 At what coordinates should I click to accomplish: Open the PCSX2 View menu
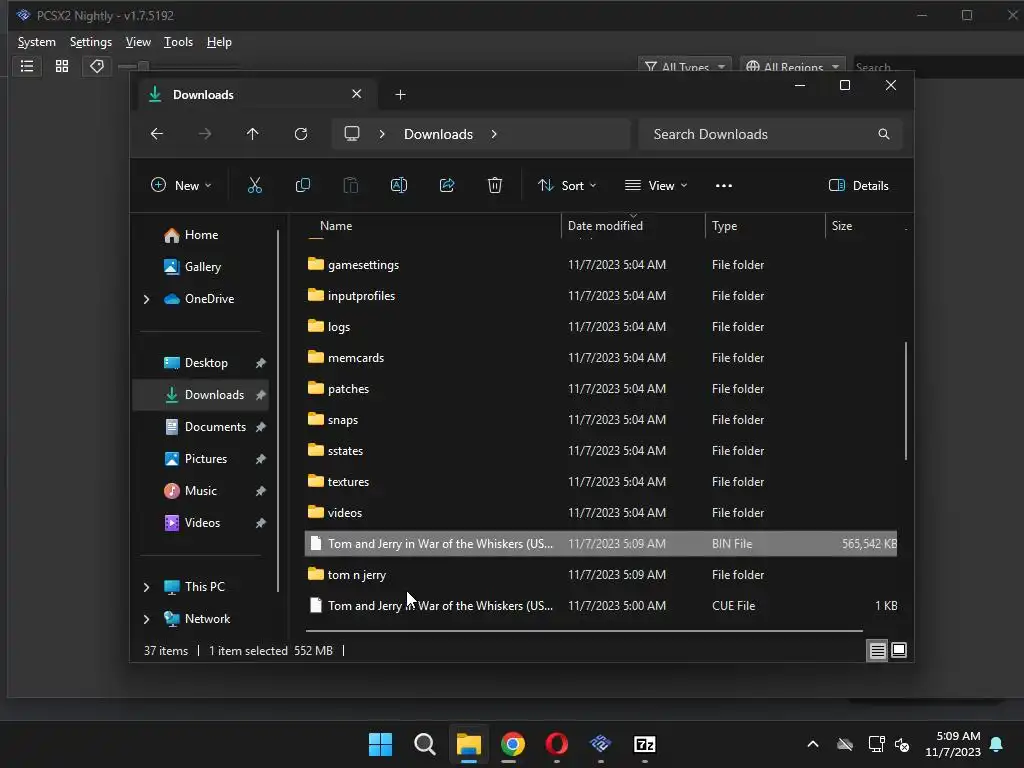[138, 42]
